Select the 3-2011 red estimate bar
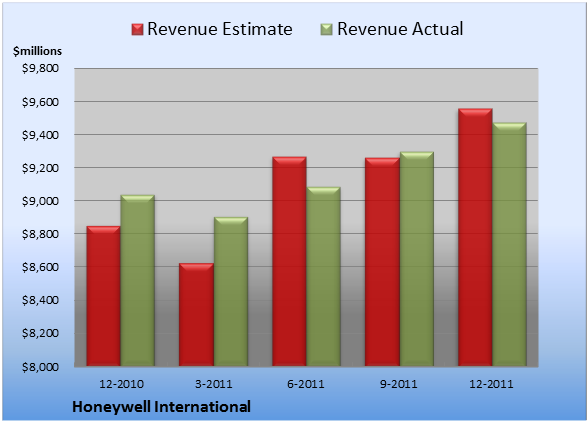588x422 pixels. 196,314
